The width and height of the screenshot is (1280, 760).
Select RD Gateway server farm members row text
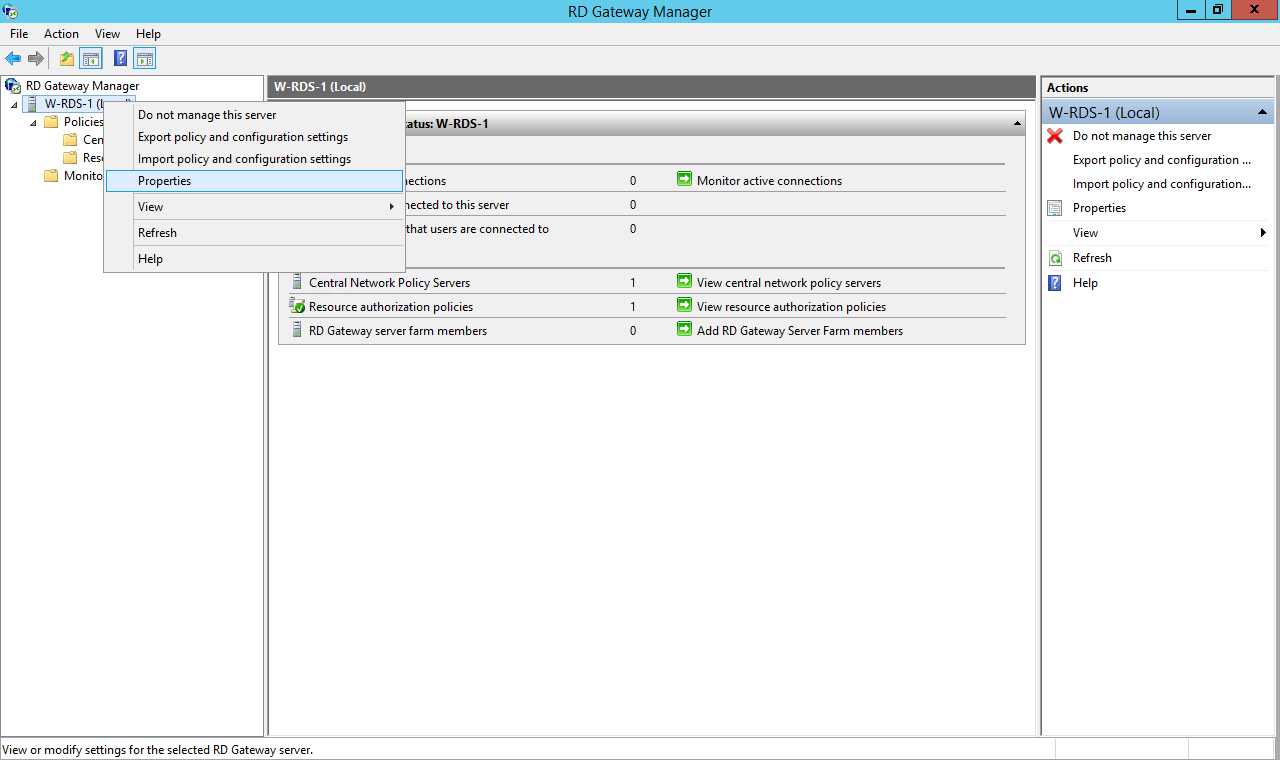(398, 331)
